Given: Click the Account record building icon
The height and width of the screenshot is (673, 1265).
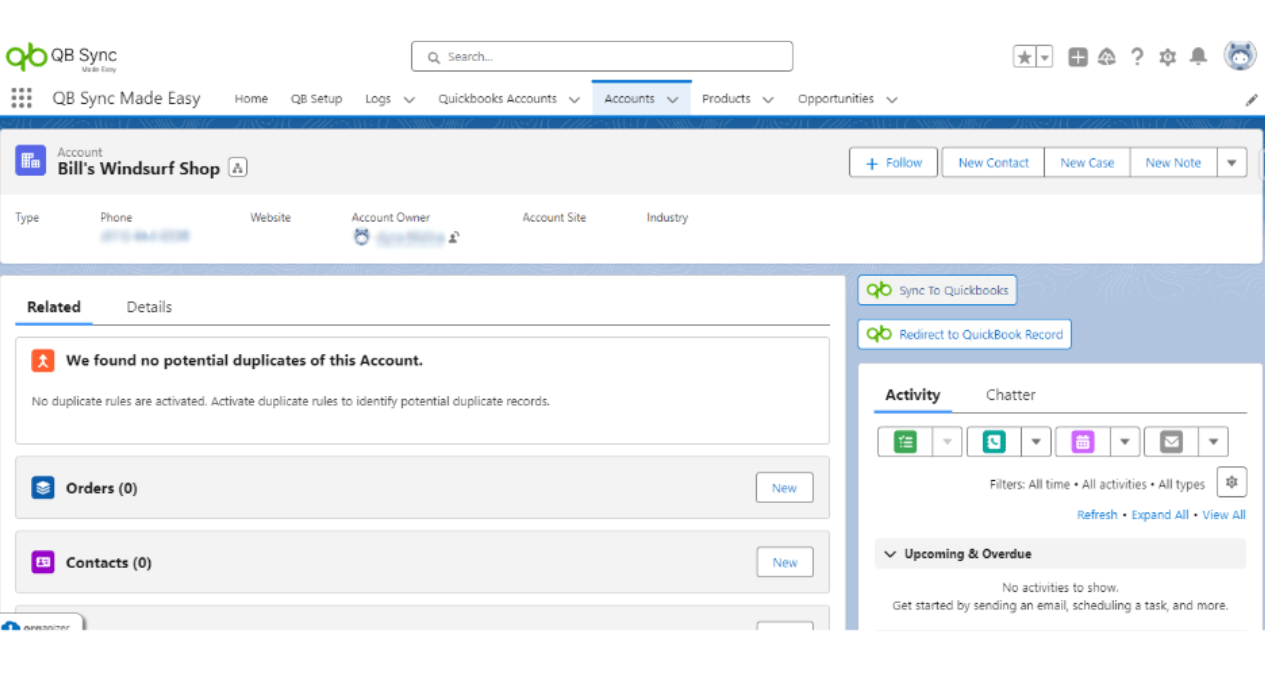Looking at the screenshot, I should (x=31, y=160).
